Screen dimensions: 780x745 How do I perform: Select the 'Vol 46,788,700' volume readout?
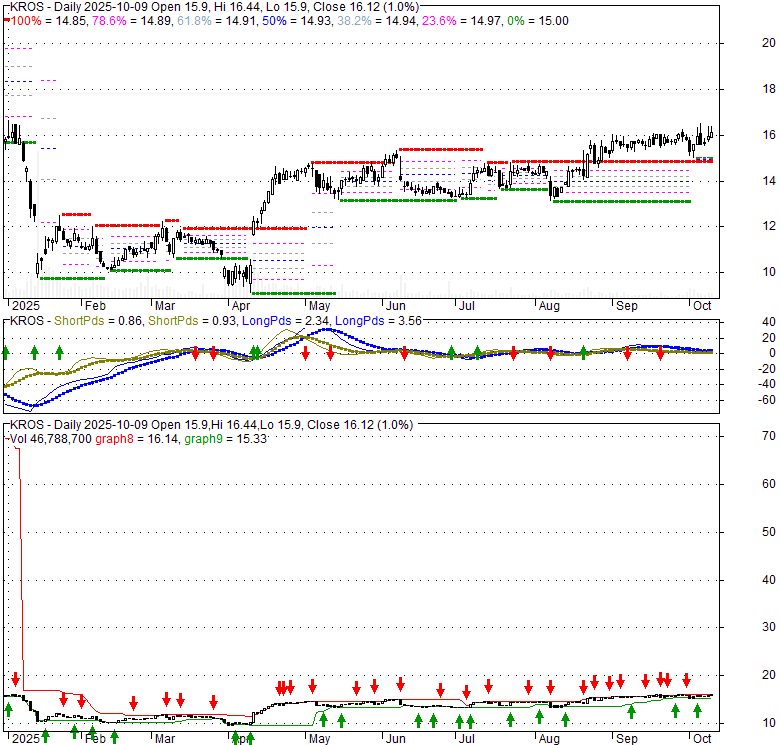coord(51,439)
